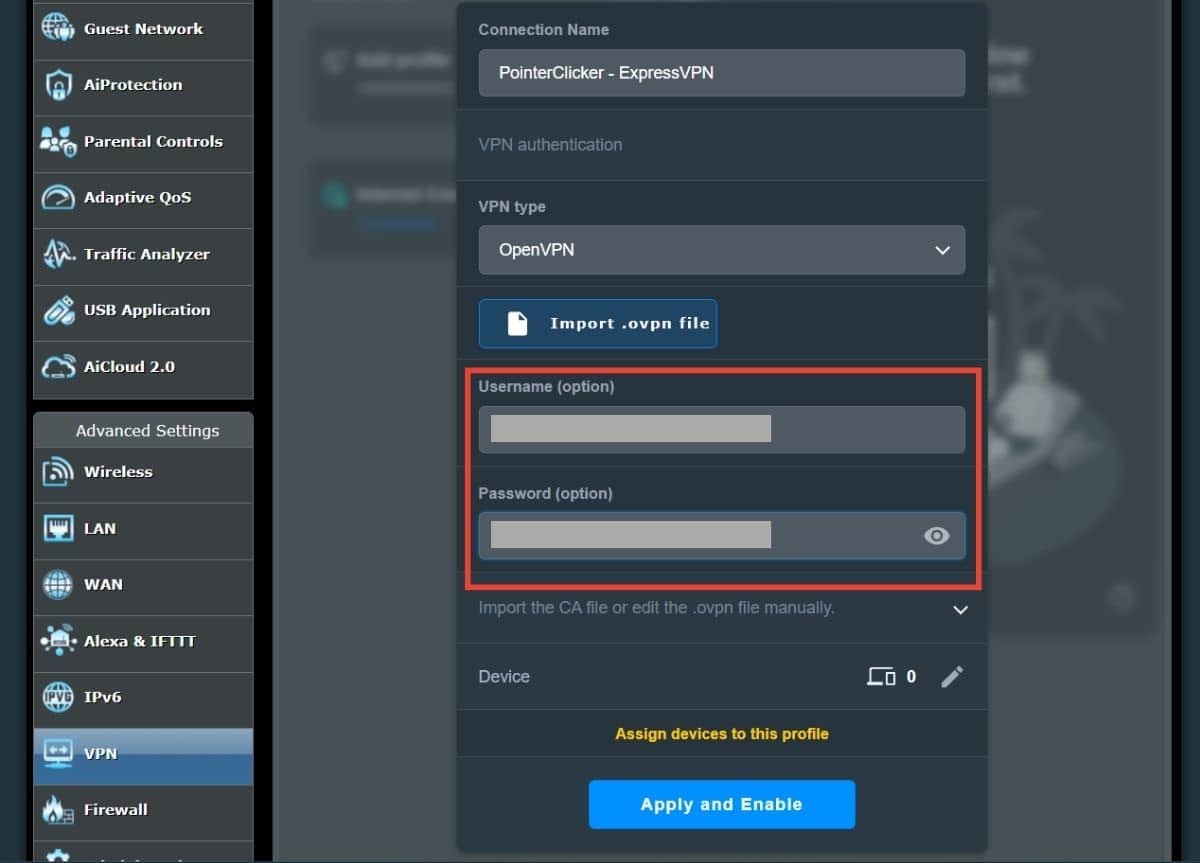Viewport: 1200px width, 863px height.
Task: Go to AiProtection menu label
Action: 133,85
